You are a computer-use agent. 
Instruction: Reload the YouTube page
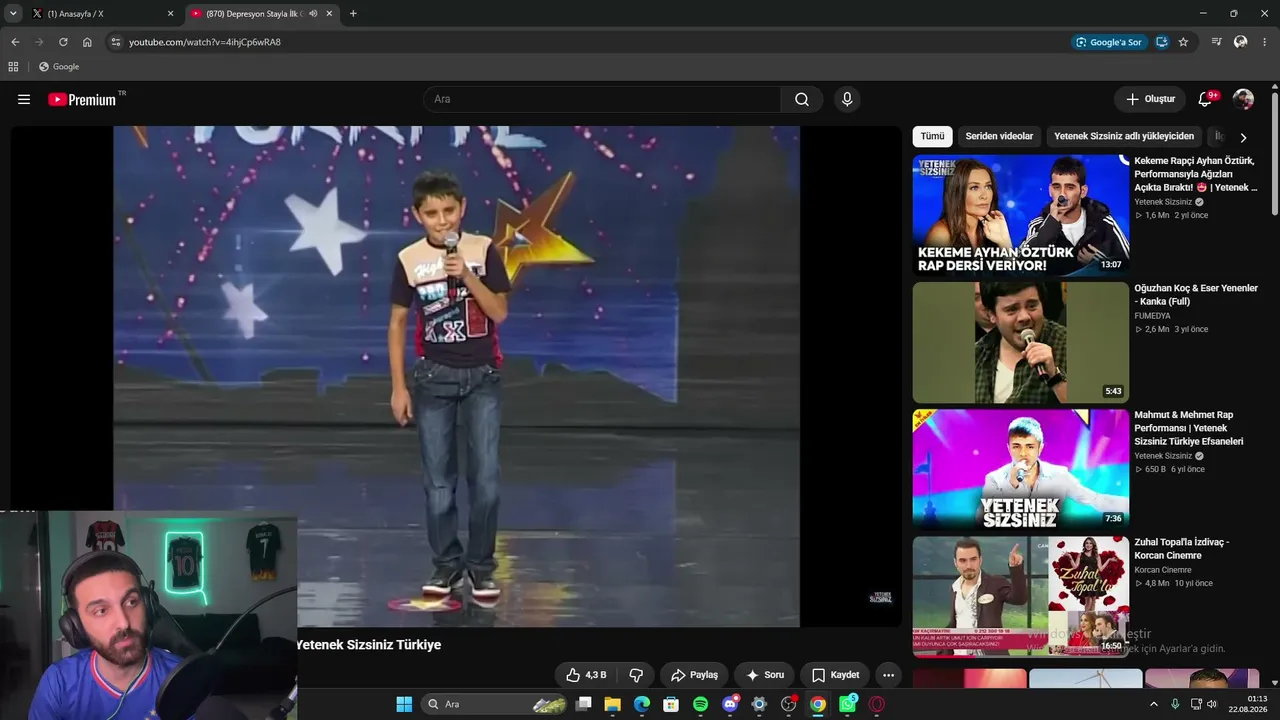[x=63, y=42]
